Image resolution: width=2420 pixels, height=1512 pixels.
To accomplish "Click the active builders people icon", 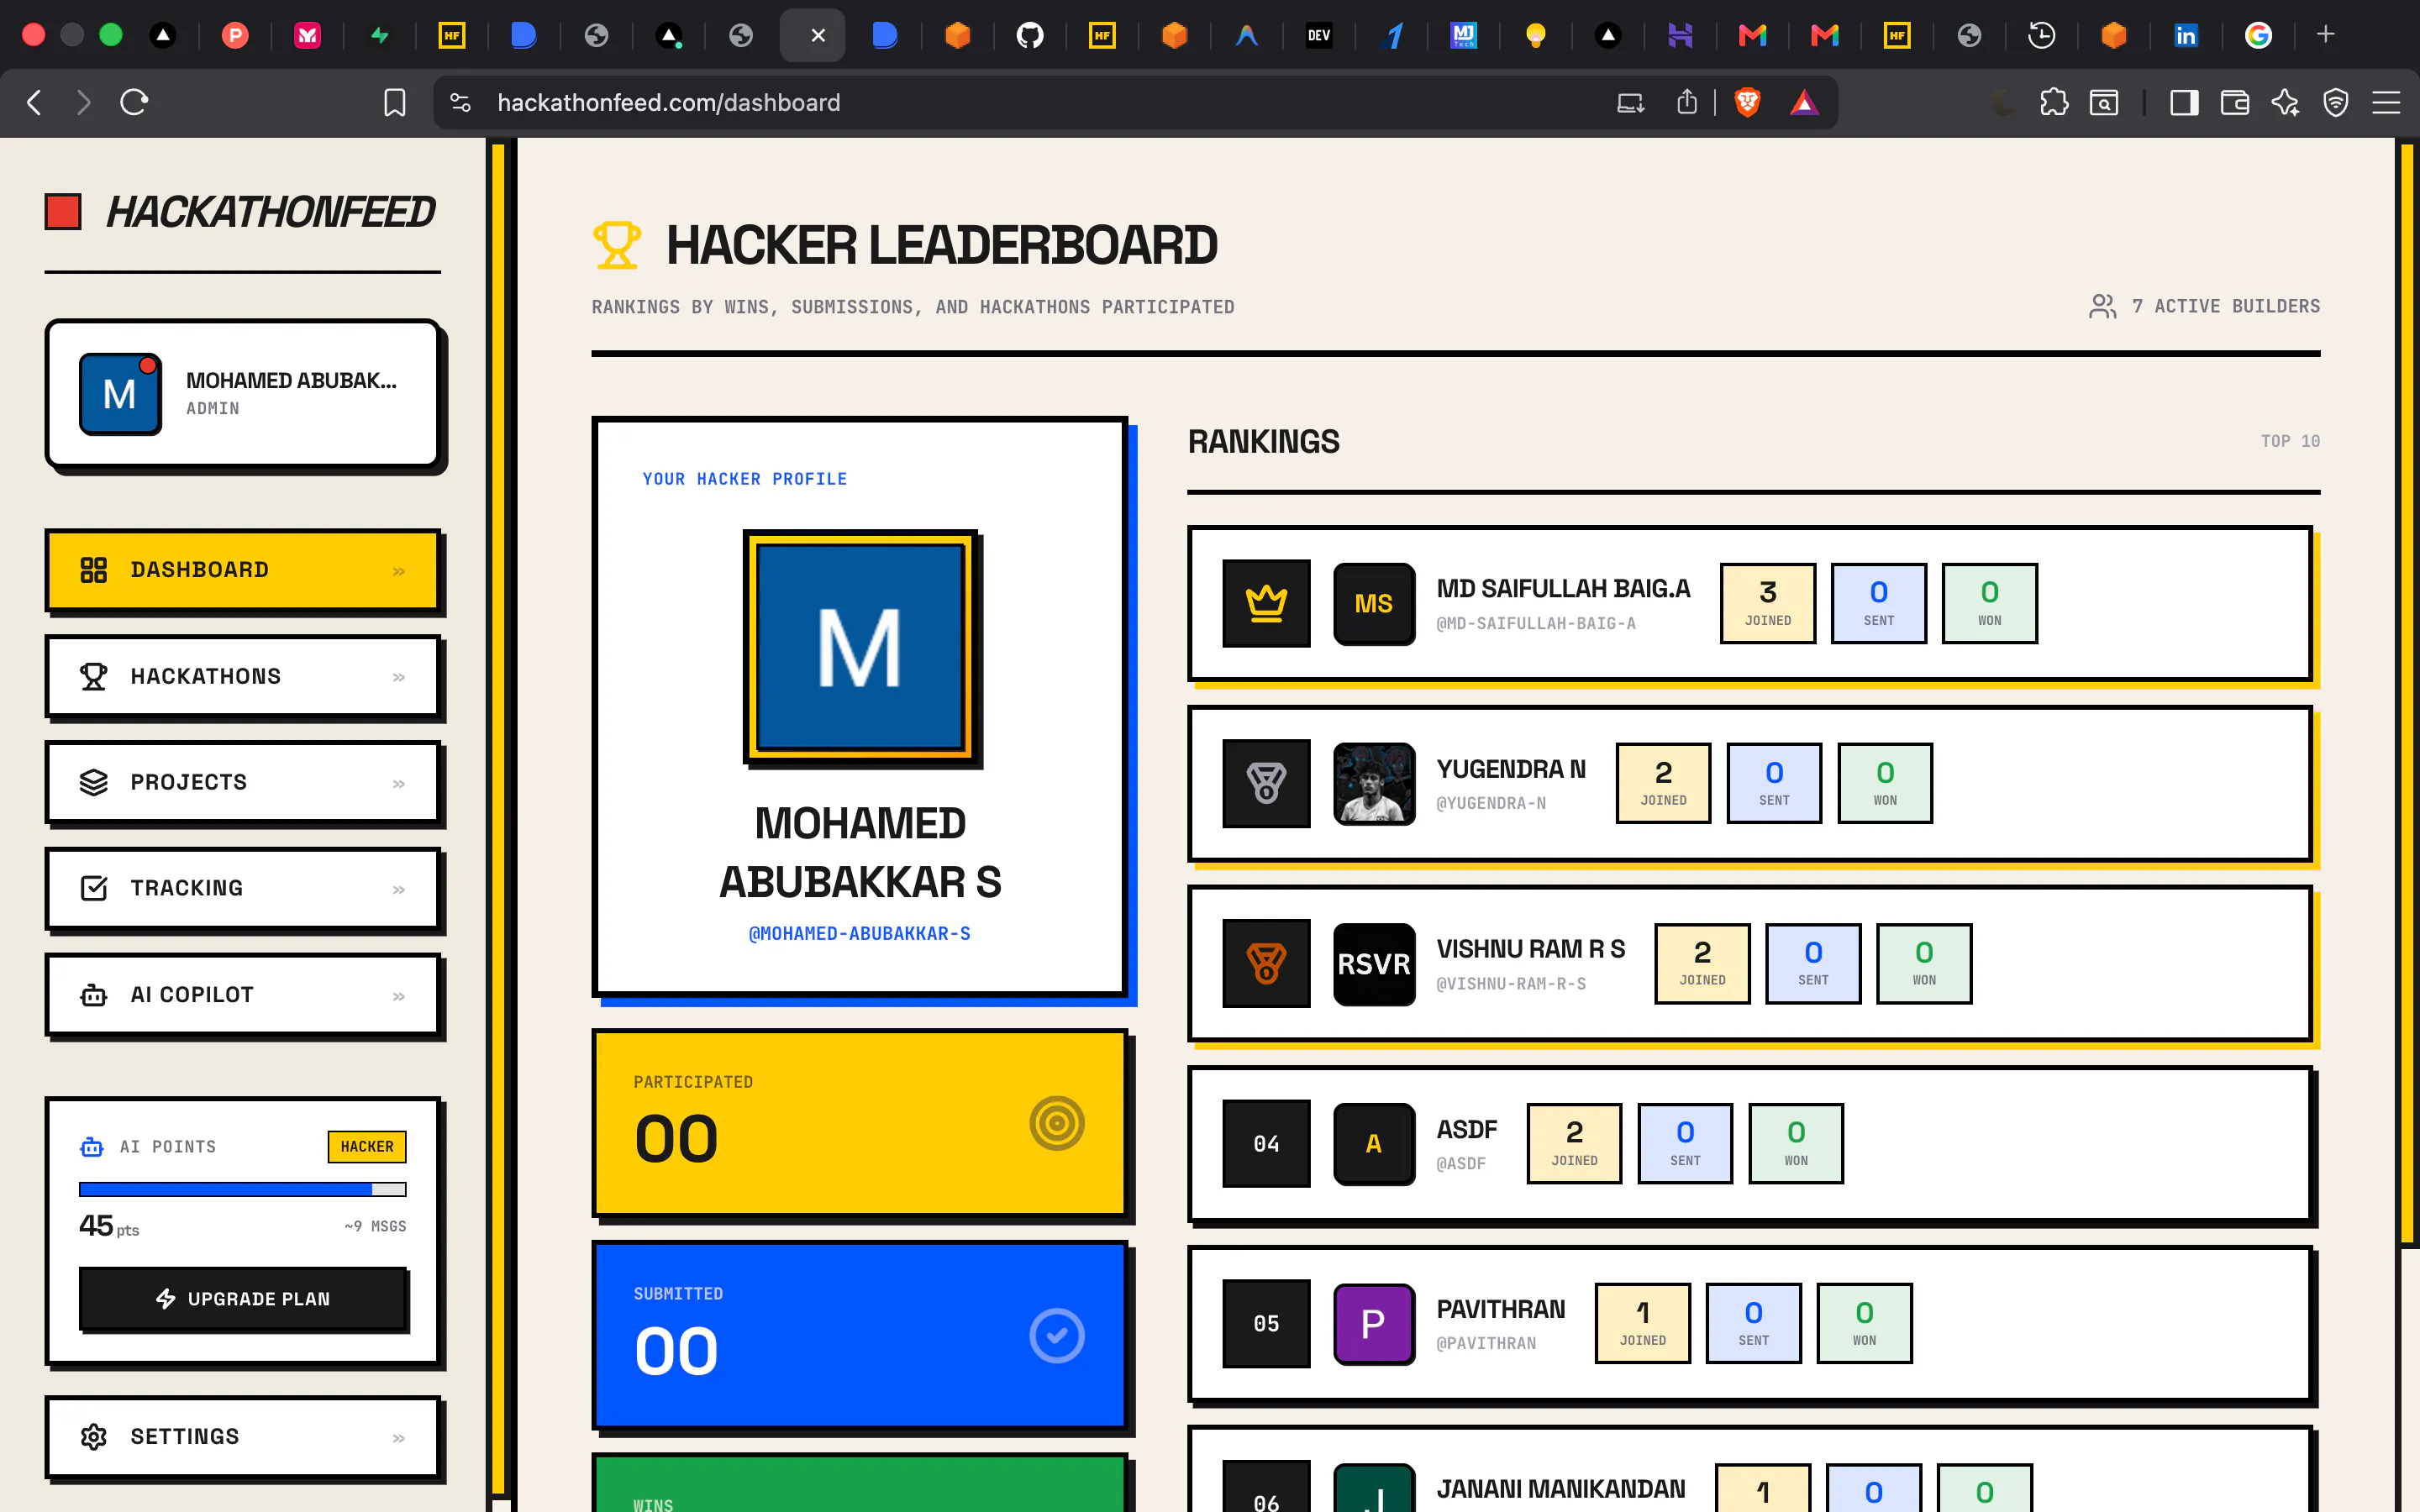I will coord(2102,306).
